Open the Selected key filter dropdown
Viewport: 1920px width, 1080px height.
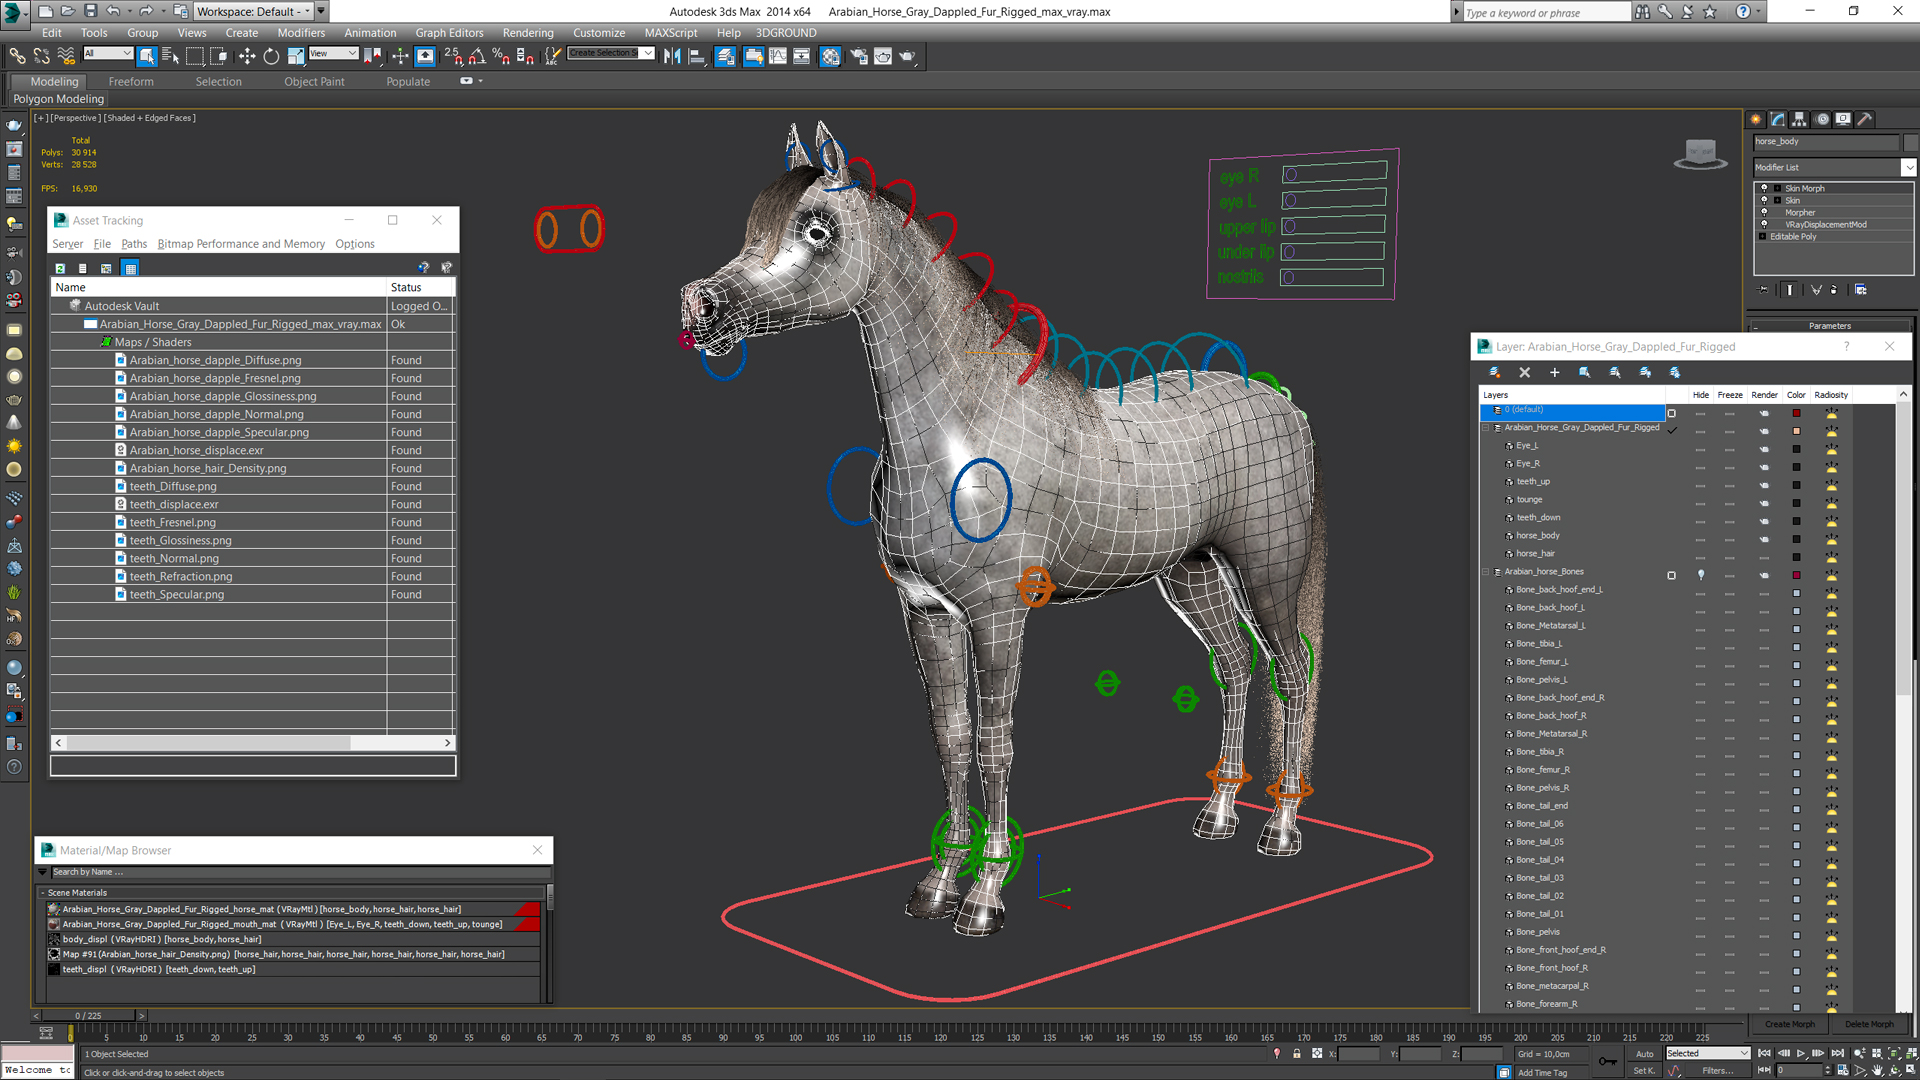(x=1707, y=1053)
